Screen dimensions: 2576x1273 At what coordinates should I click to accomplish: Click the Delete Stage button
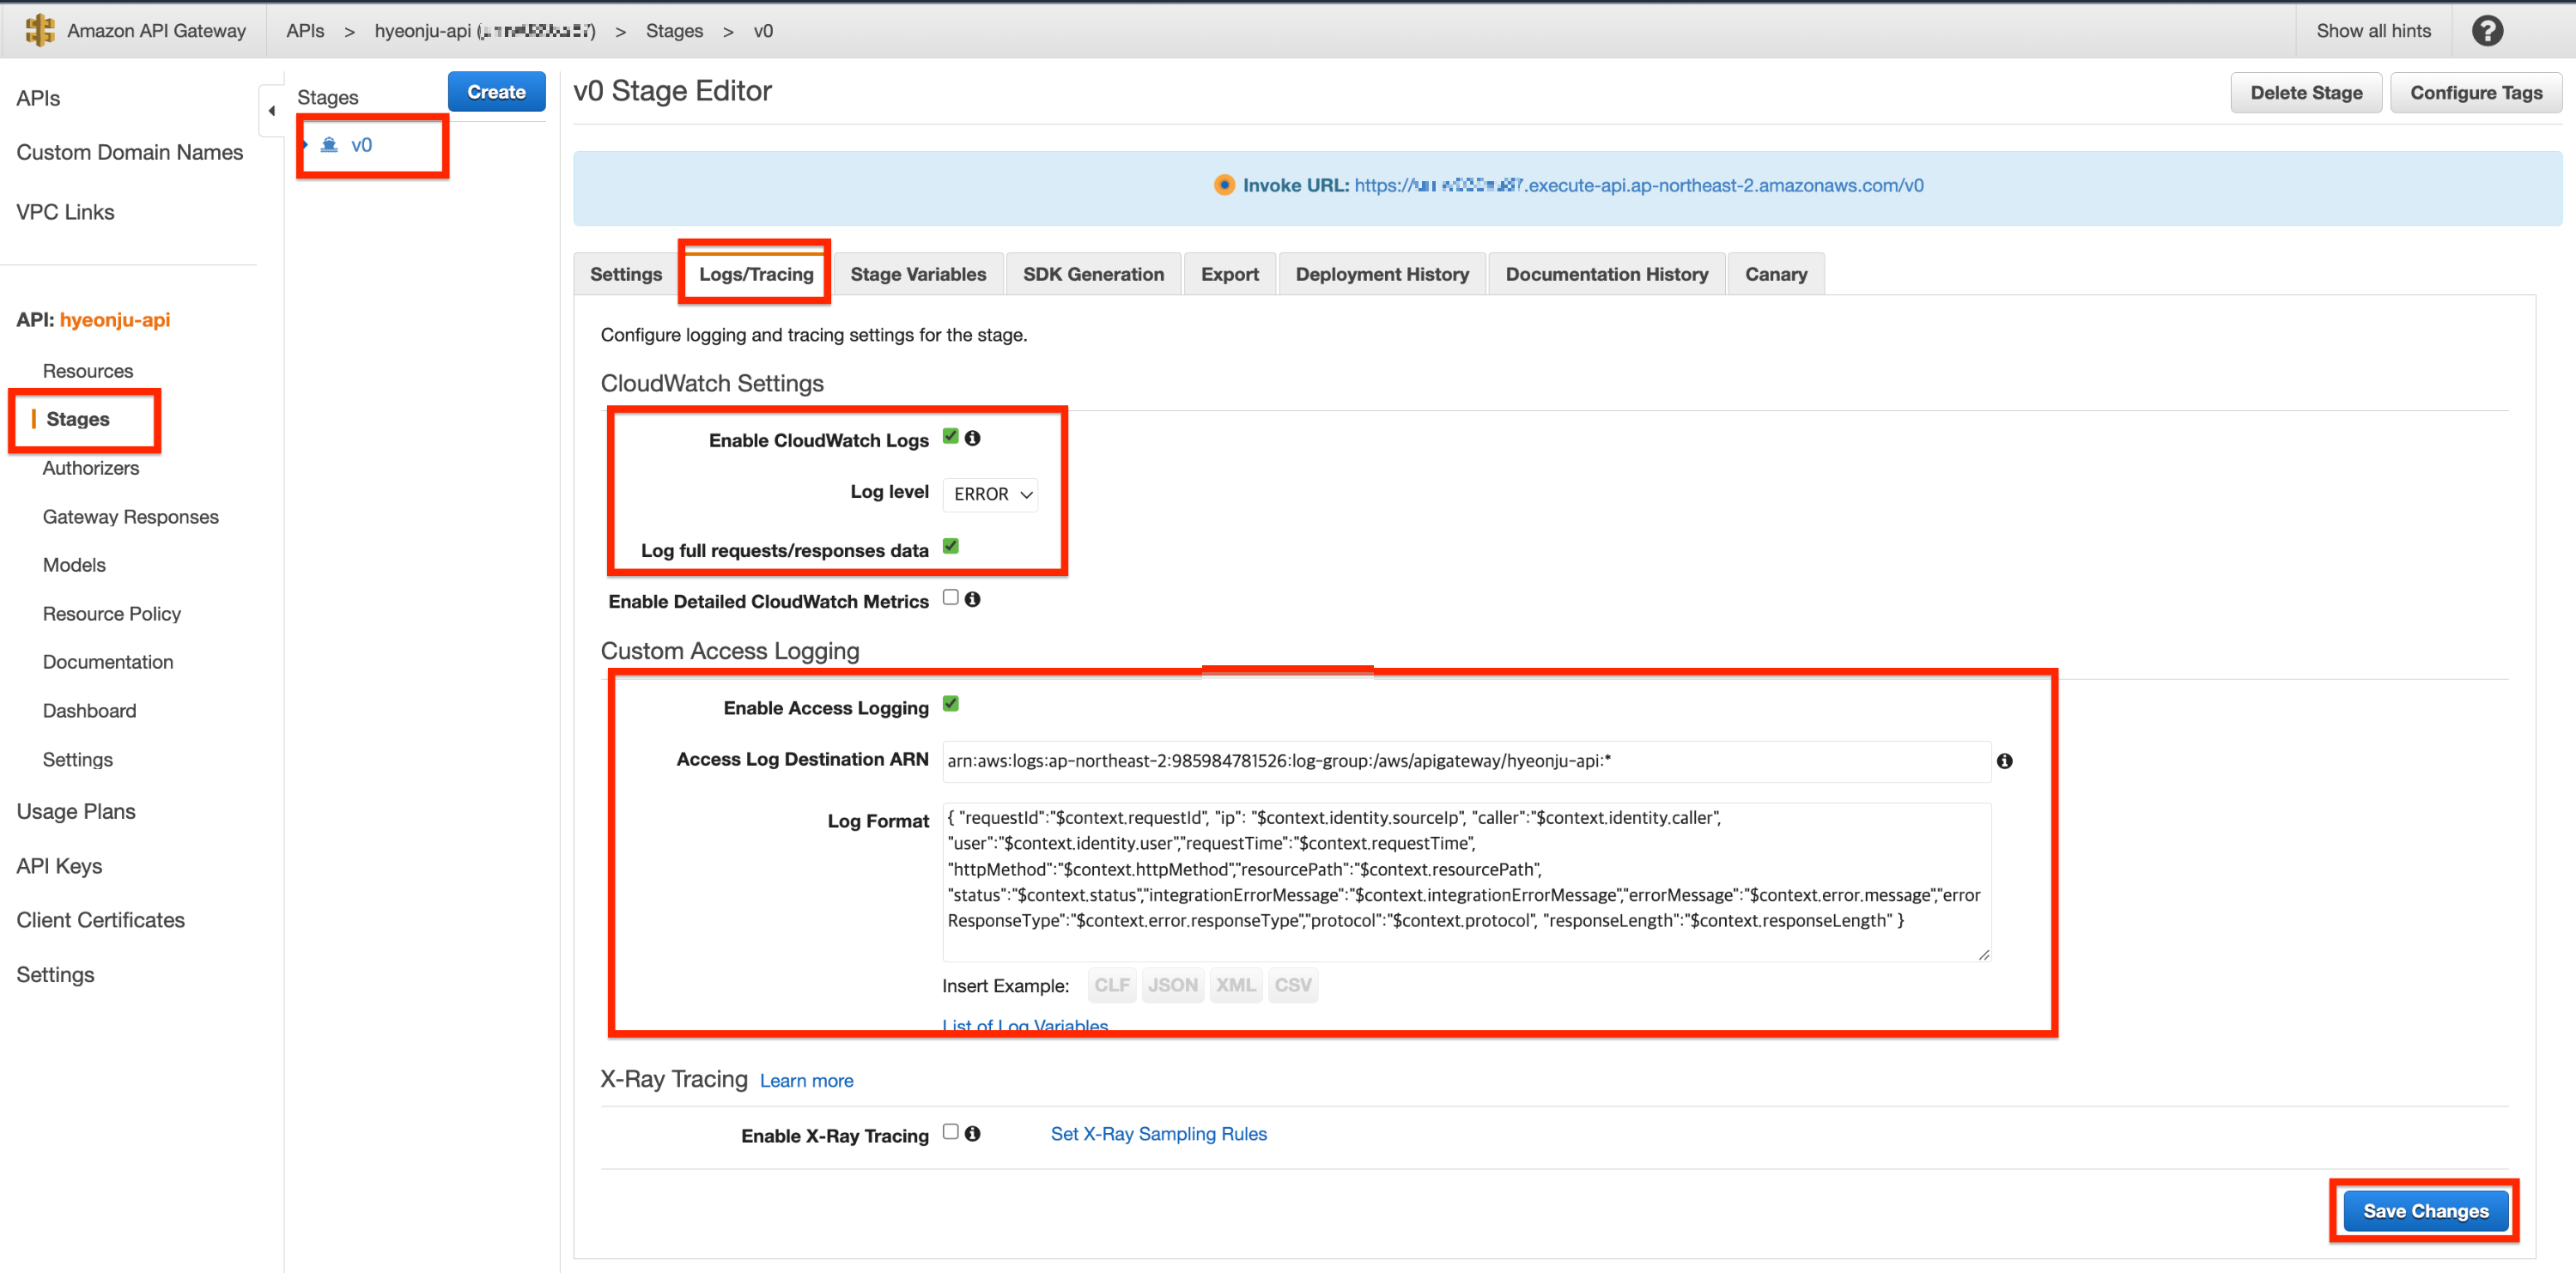coord(2306,93)
